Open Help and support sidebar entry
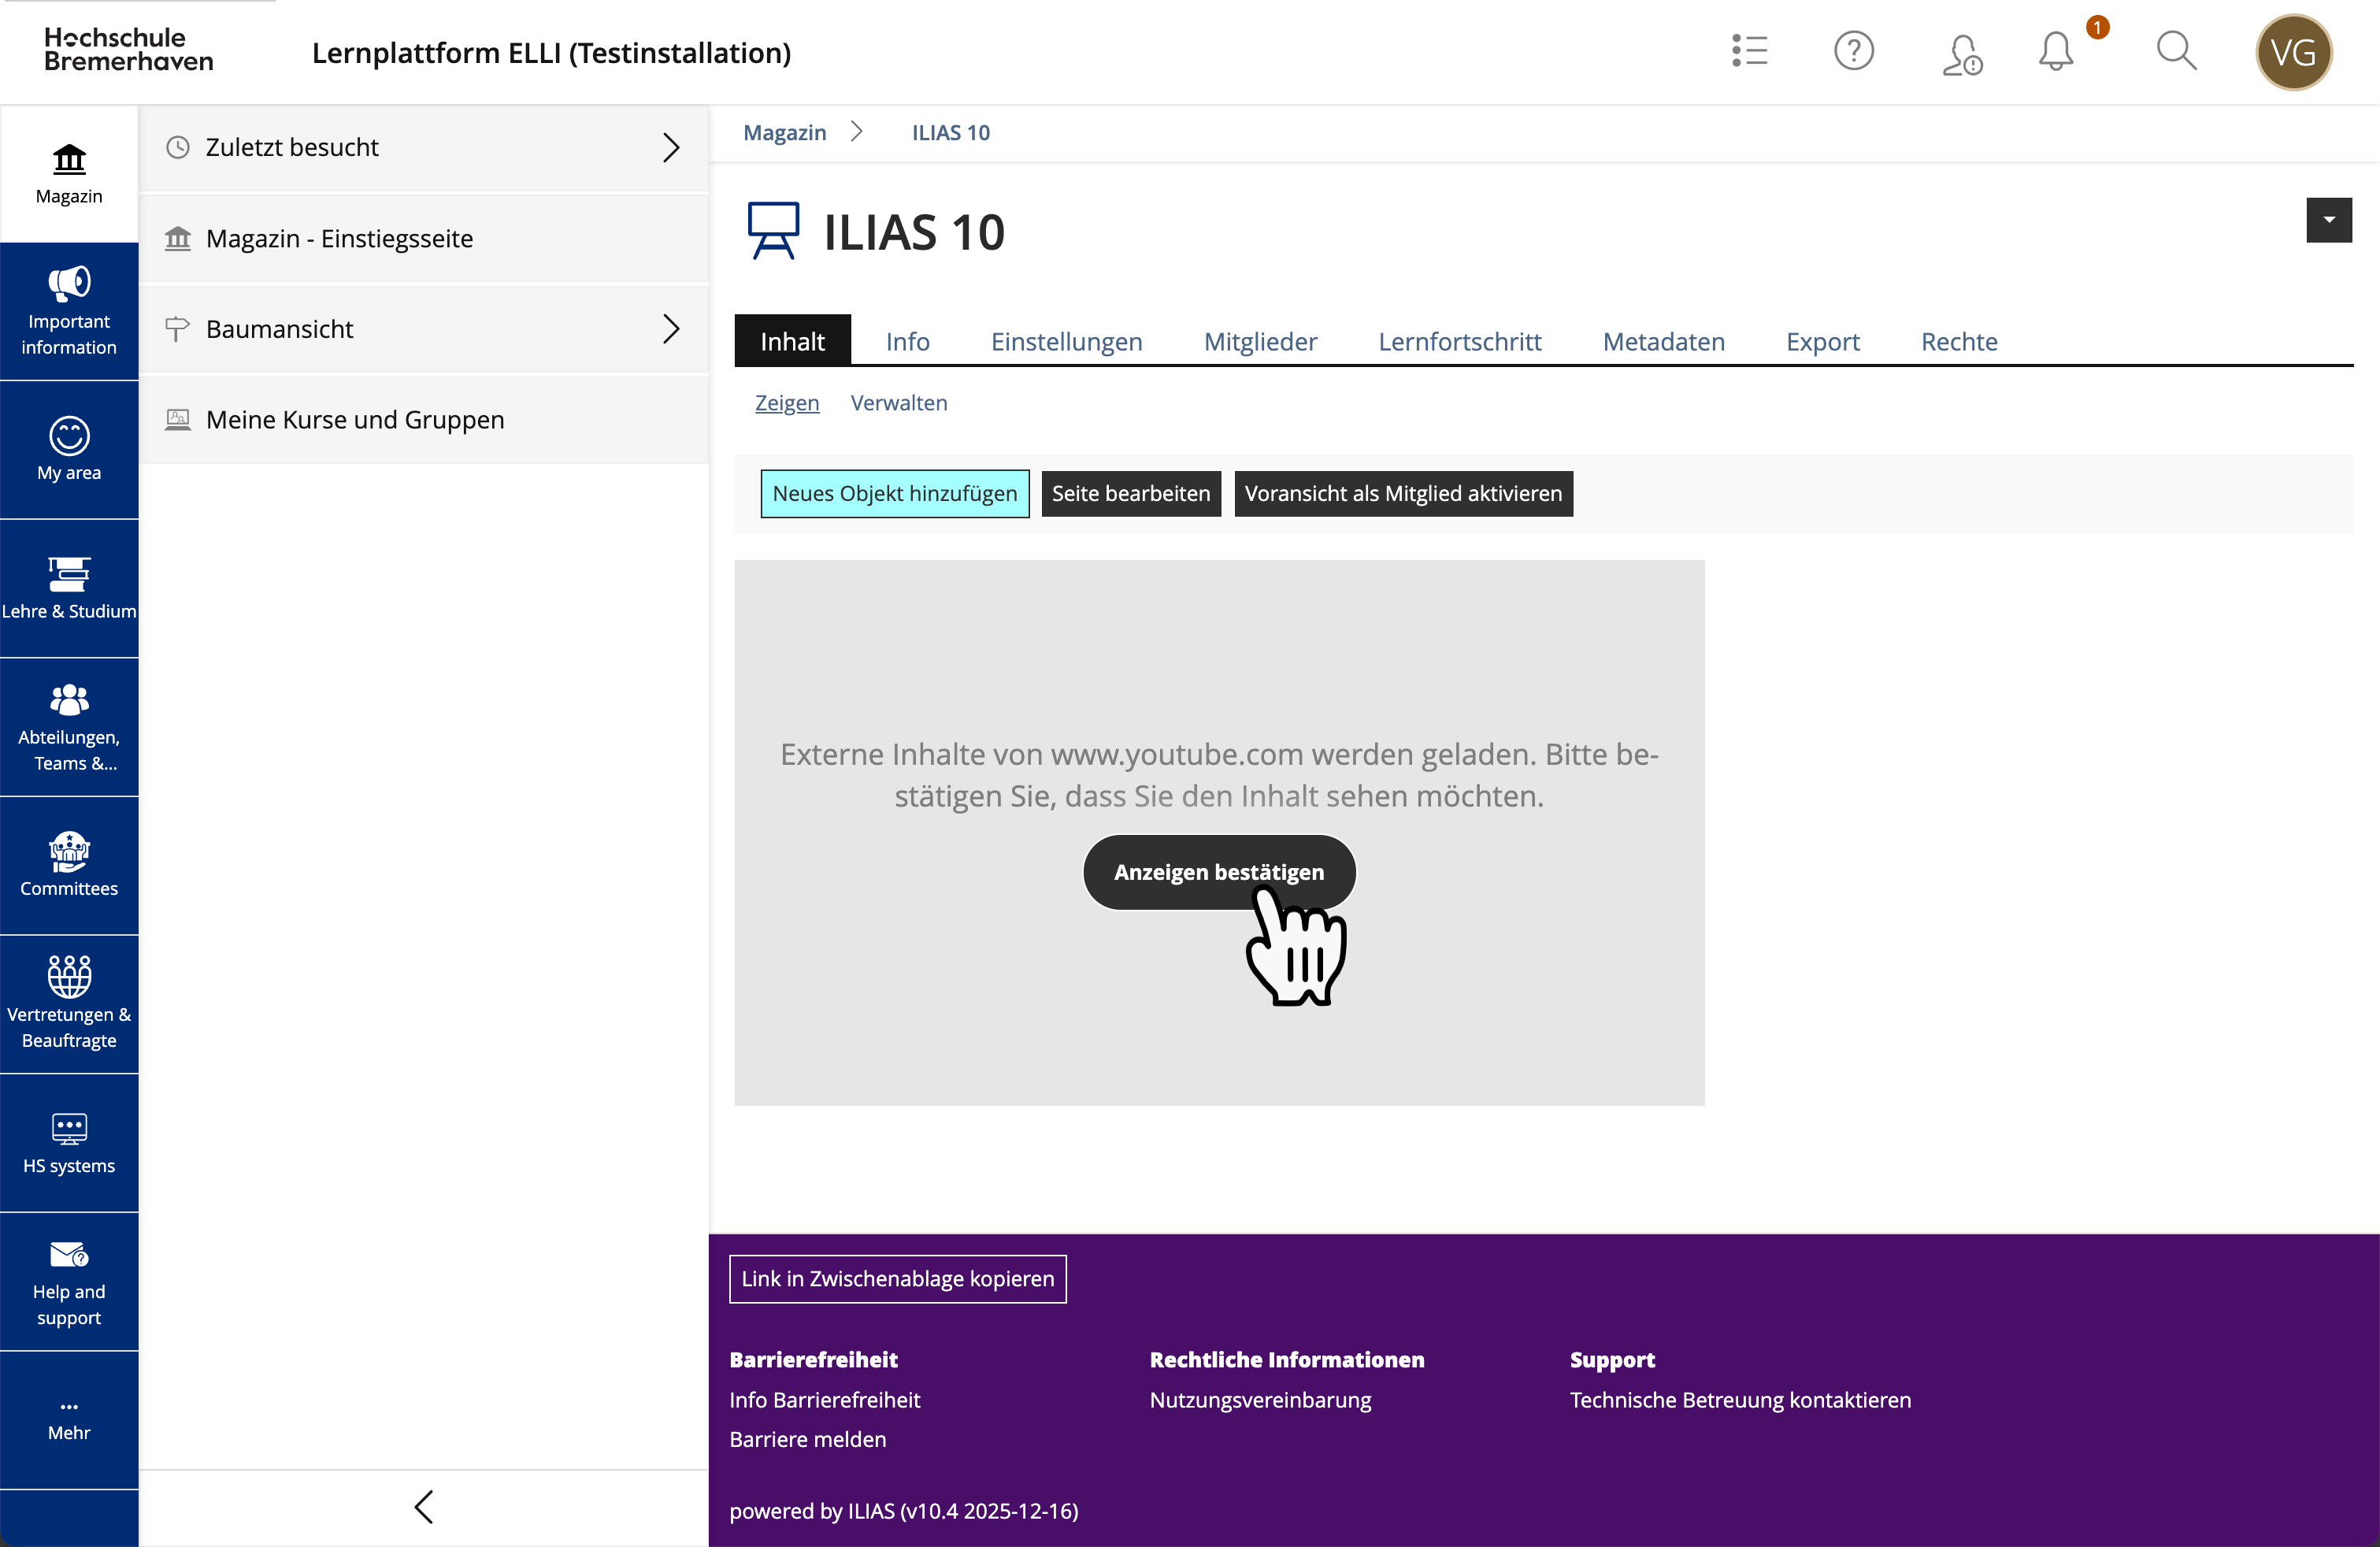Image resolution: width=2380 pixels, height=1547 pixels. 69,1282
